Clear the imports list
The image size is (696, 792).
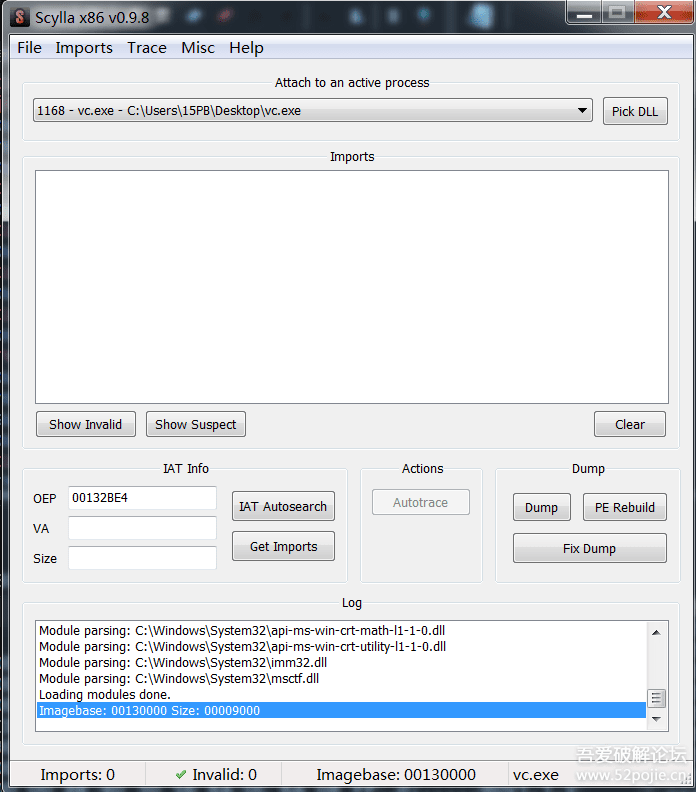click(629, 424)
